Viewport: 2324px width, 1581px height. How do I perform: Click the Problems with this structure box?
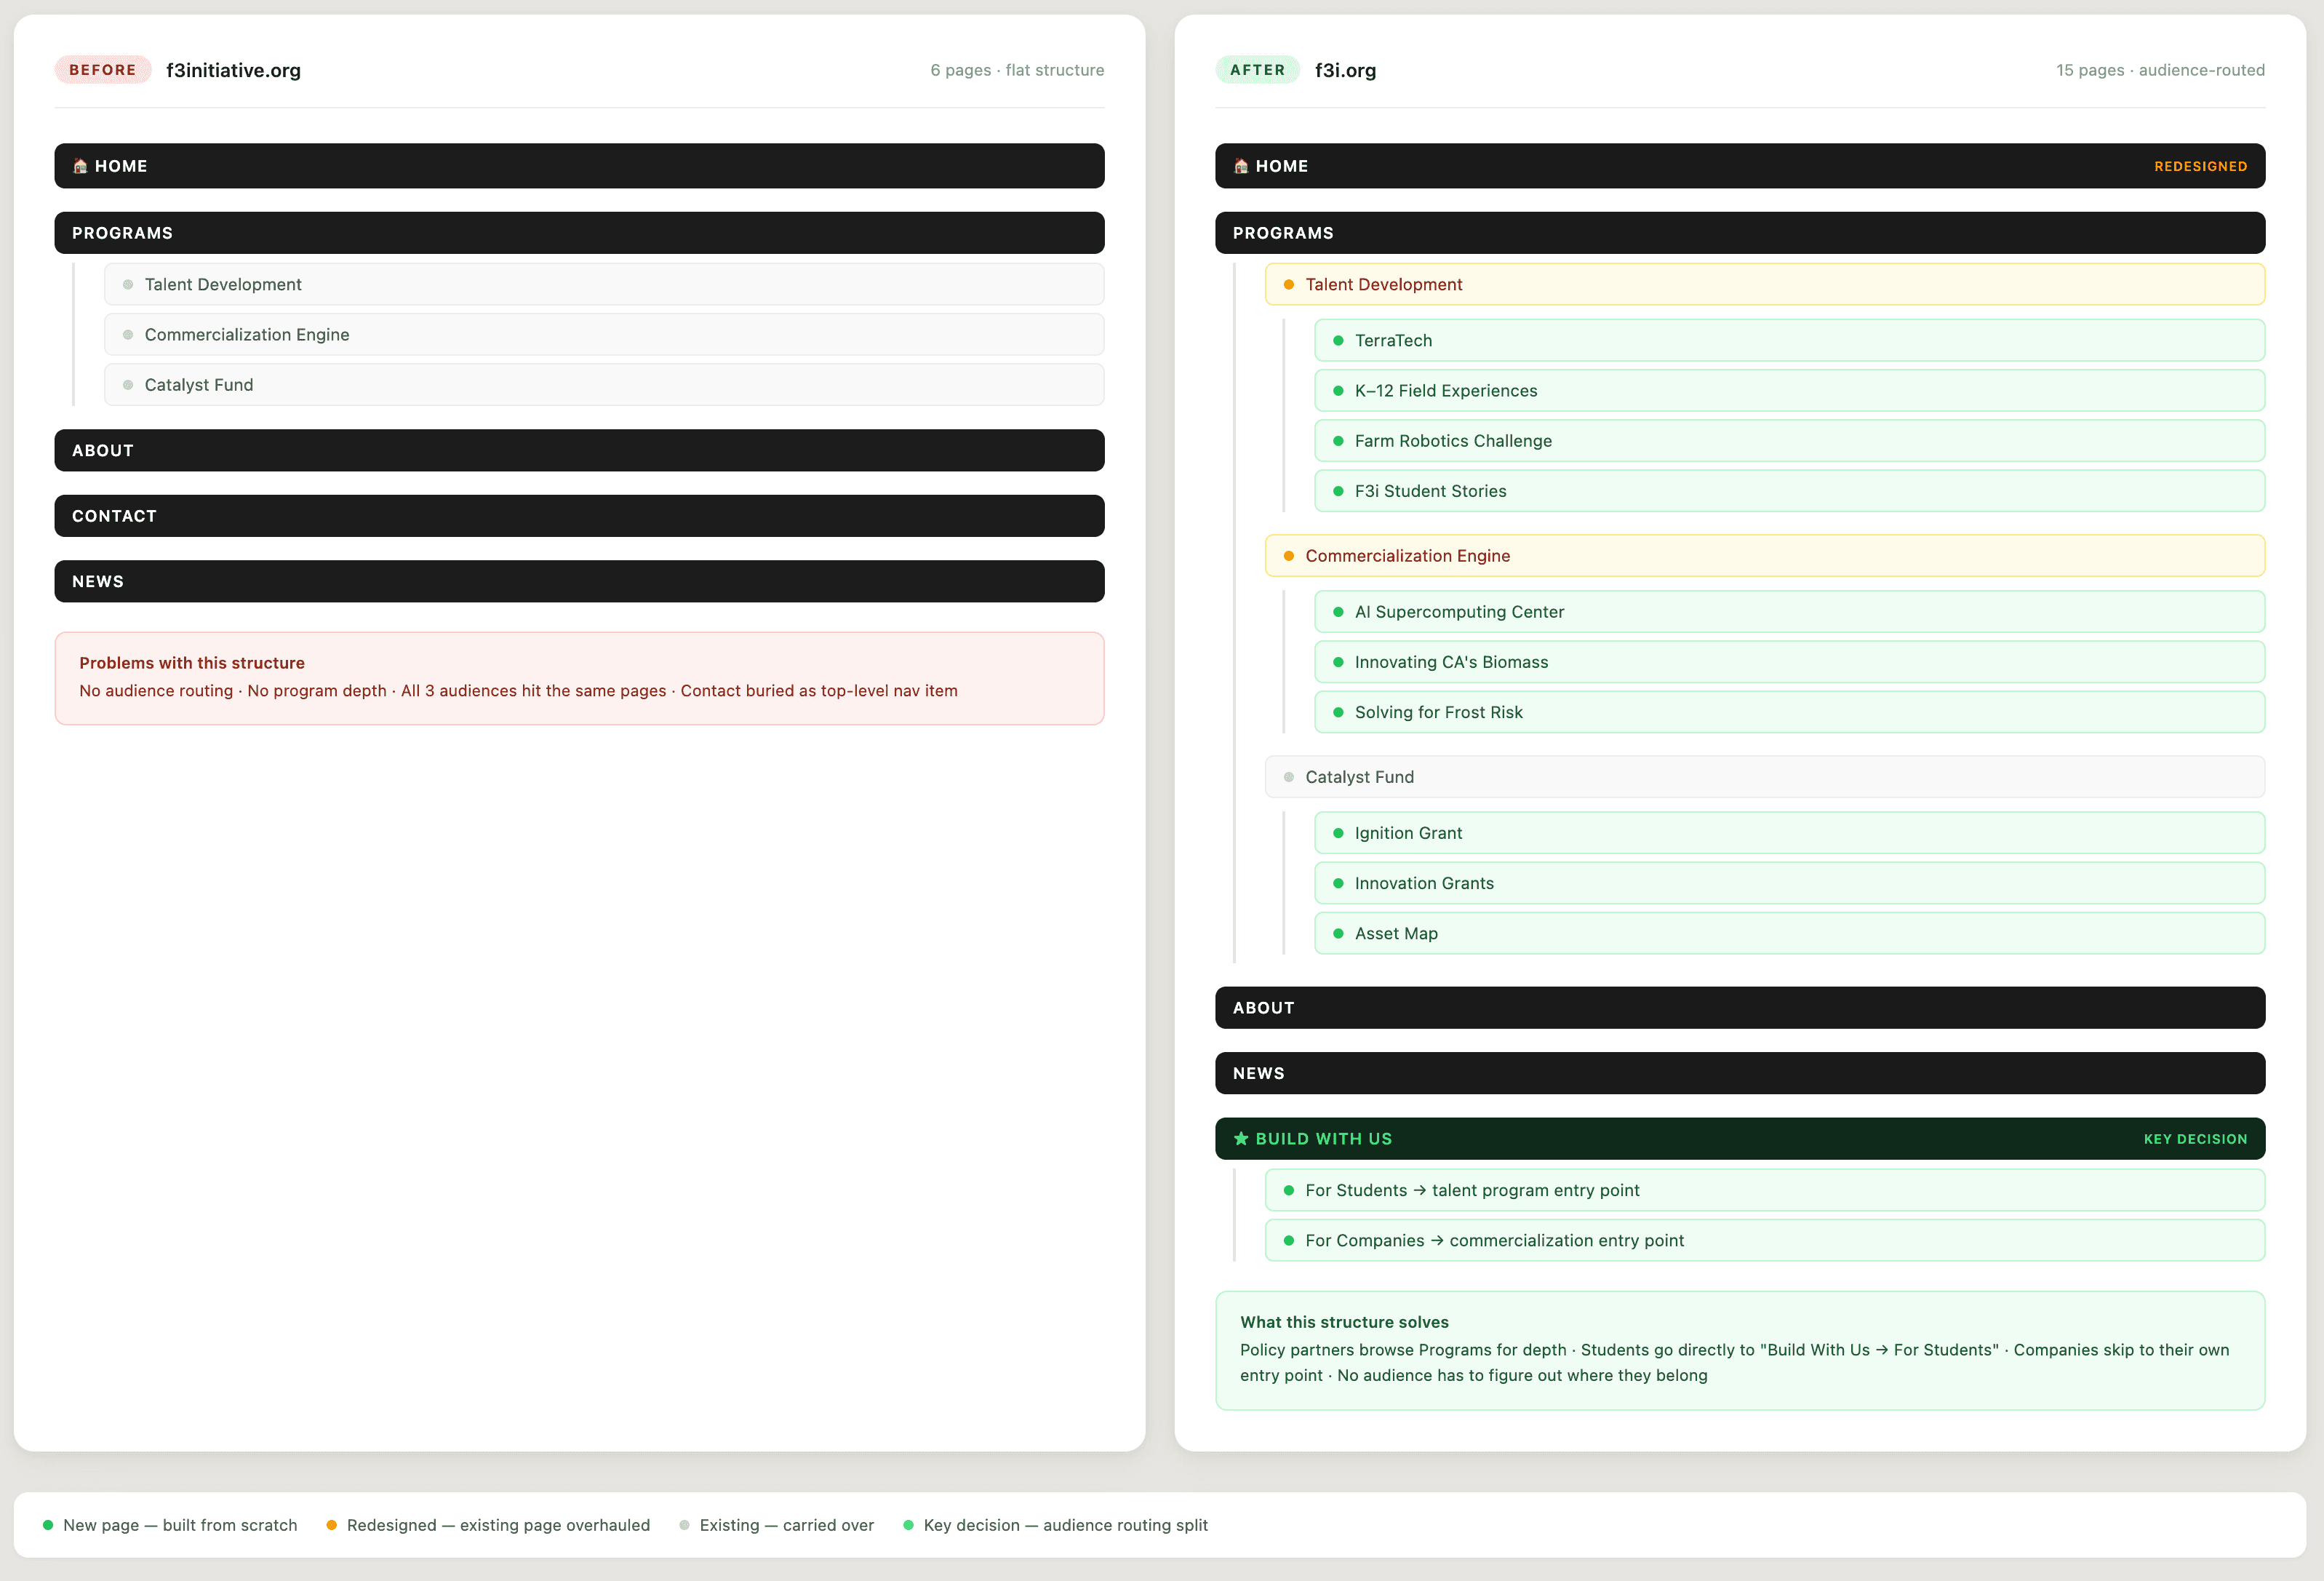click(579, 678)
